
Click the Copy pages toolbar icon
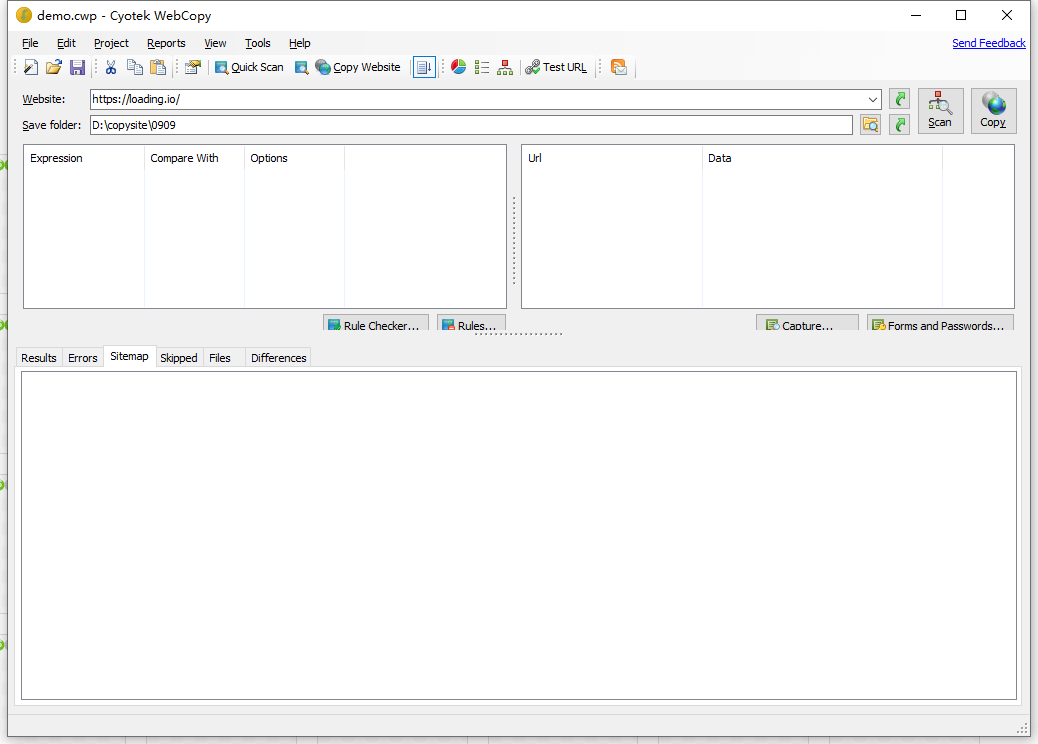coord(134,67)
